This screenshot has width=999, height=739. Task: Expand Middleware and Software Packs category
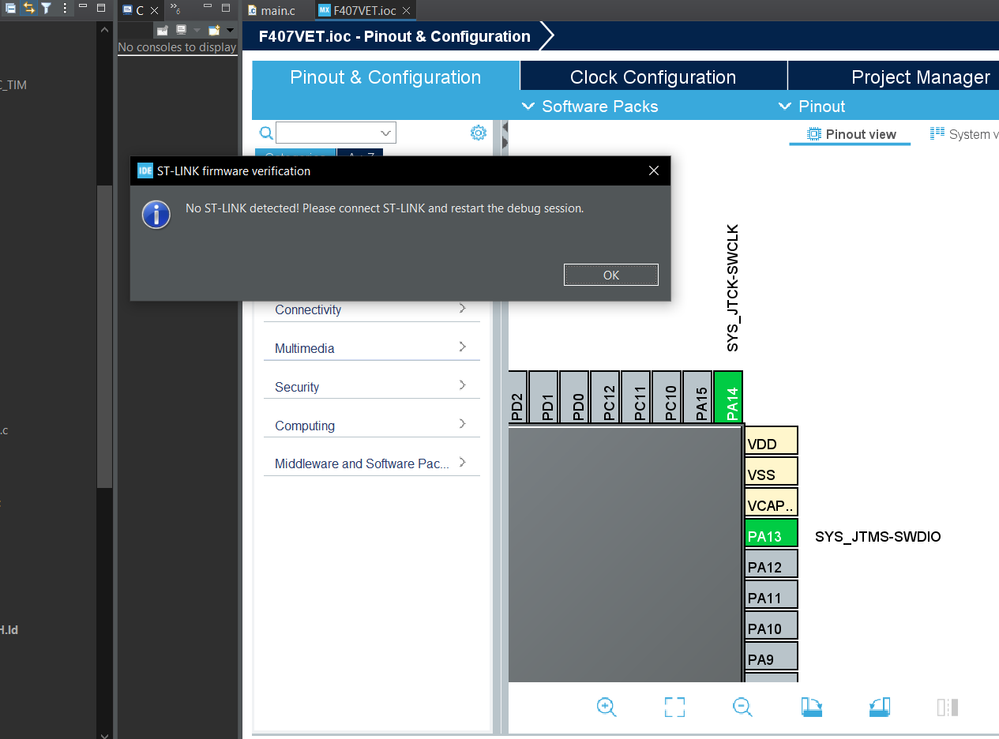coord(371,463)
